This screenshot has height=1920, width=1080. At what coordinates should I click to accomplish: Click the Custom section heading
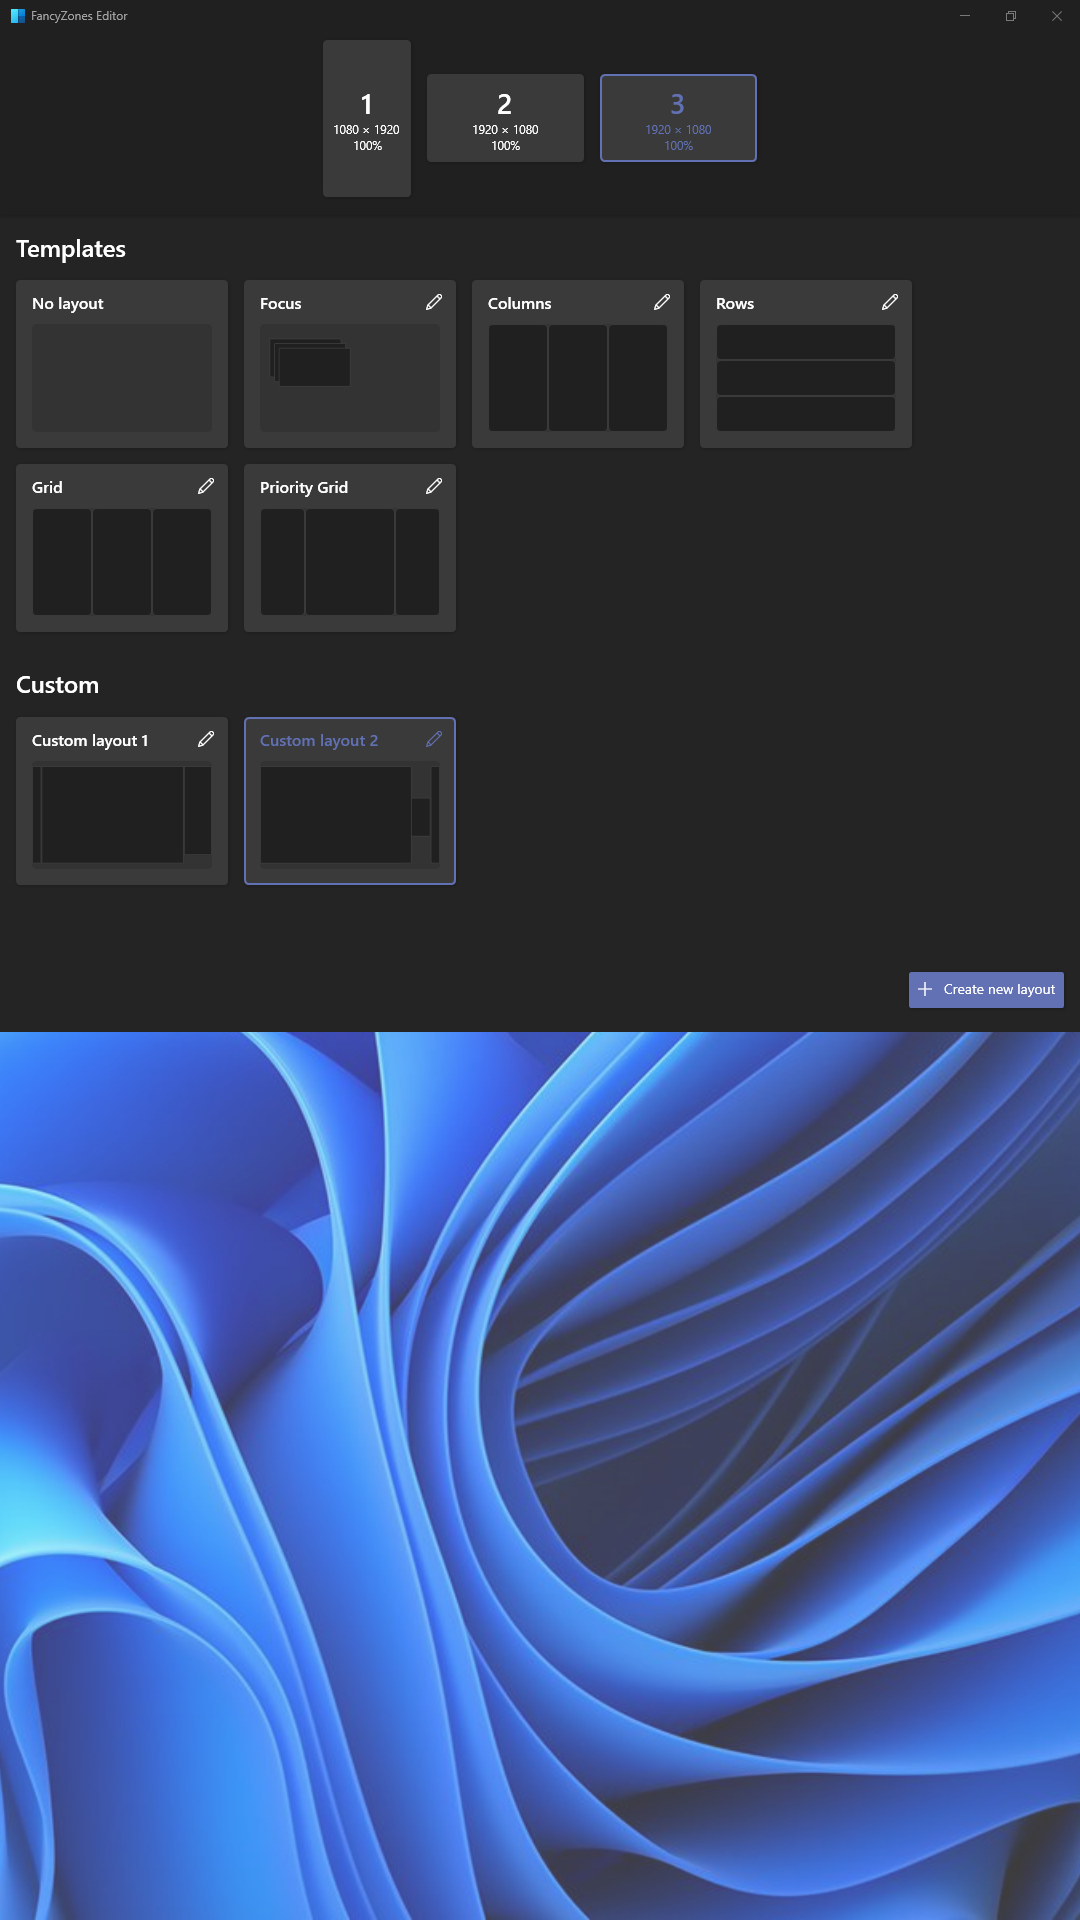tap(57, 685)
